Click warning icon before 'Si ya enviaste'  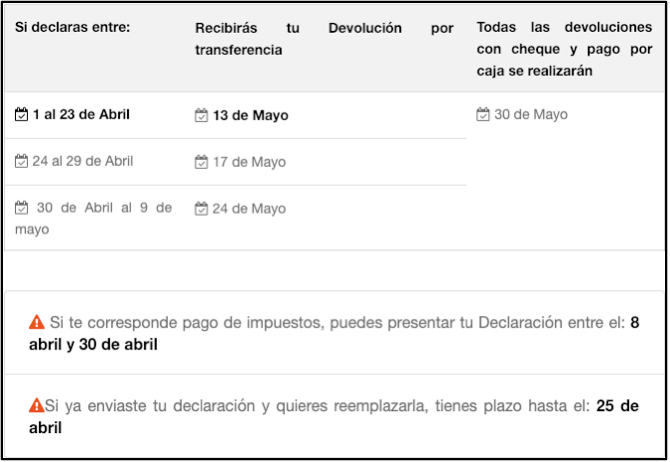click(36, 405)
